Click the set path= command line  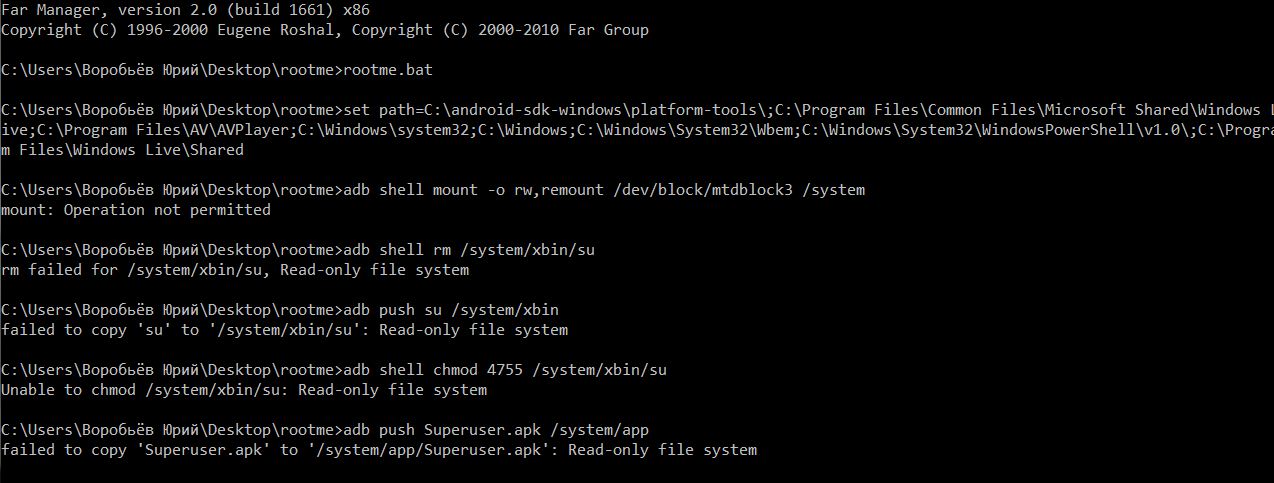click(x=637, y=110)
